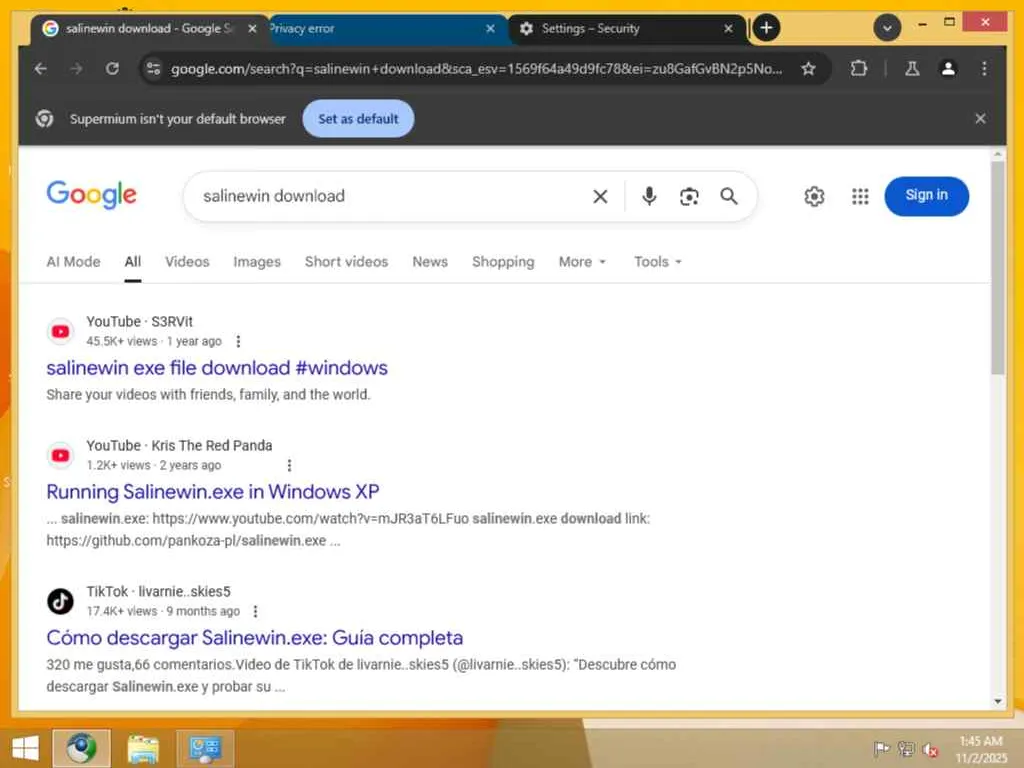Viewport: 1024px width, 768px height.
Task: Switch to AI Mode
Action: point(73,262)
